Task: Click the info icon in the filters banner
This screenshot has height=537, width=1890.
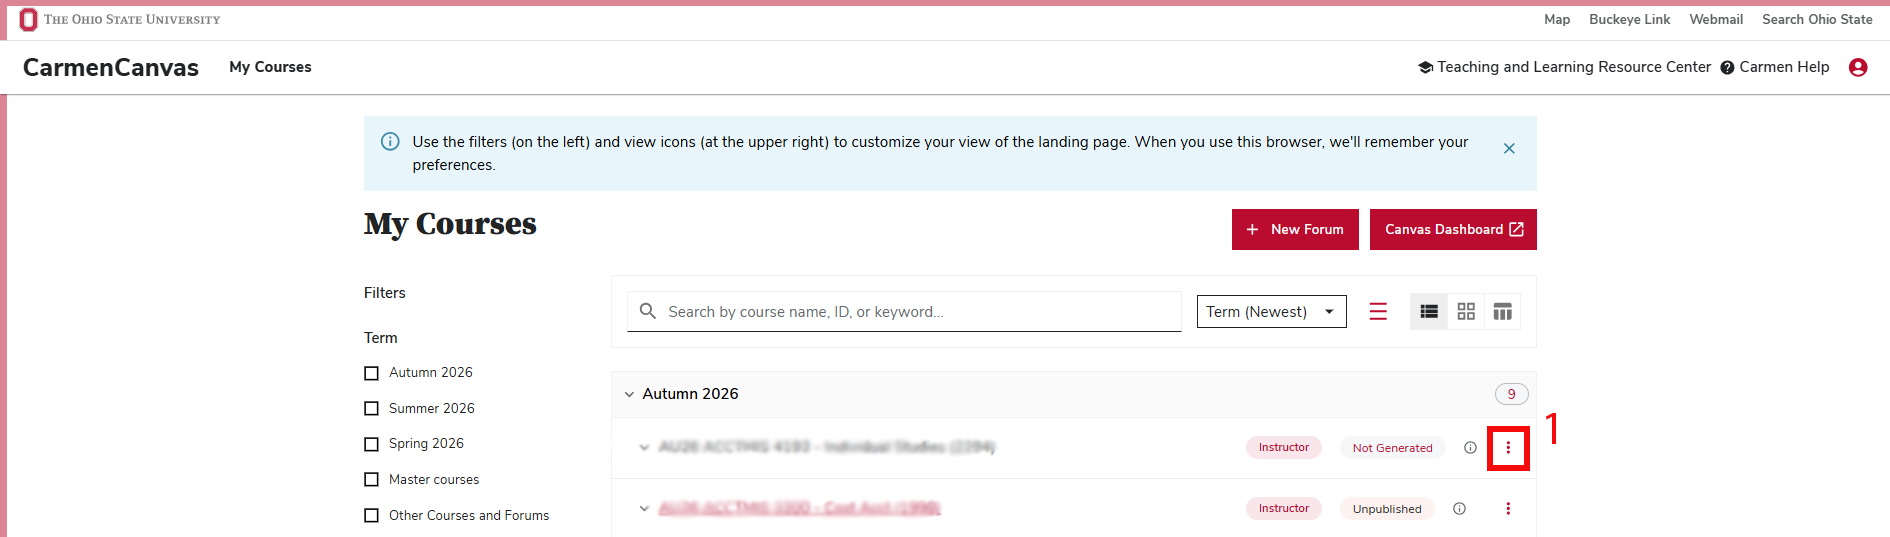Action: pyautogui.click(x=391, y=142)
